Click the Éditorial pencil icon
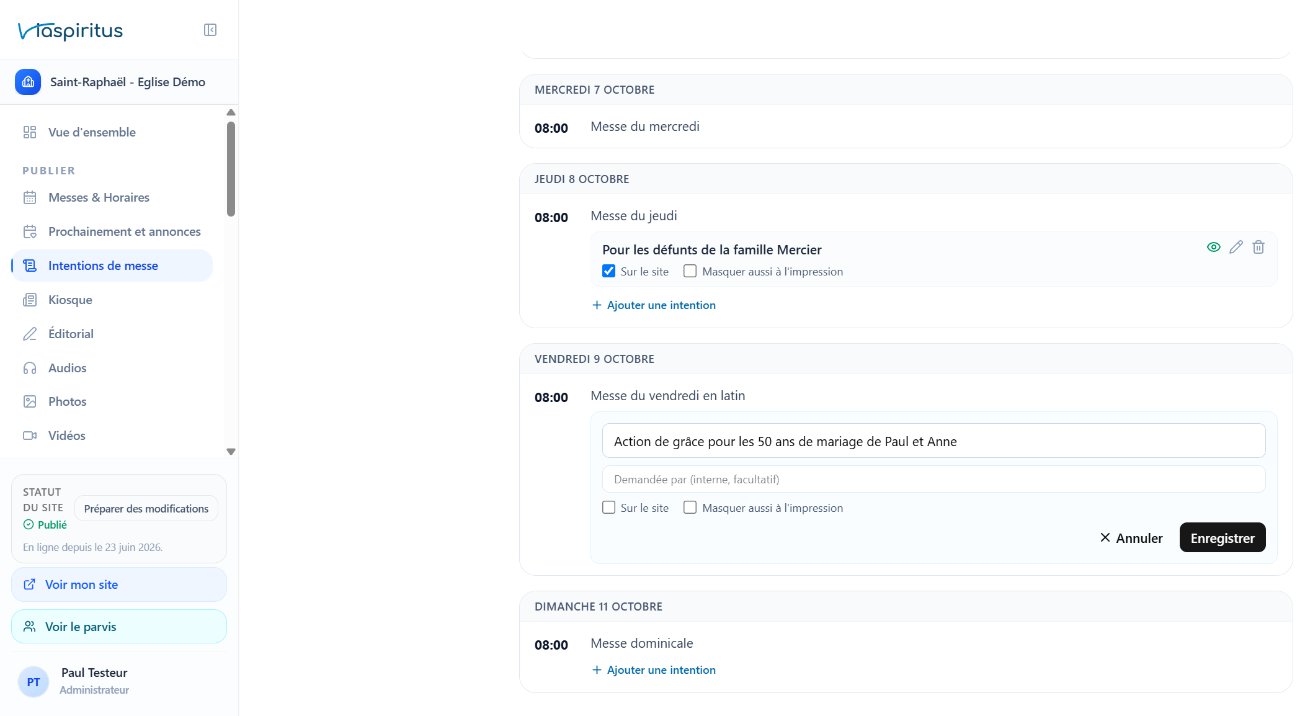This screenshot has width=1310, height=716. pos(30,334)
